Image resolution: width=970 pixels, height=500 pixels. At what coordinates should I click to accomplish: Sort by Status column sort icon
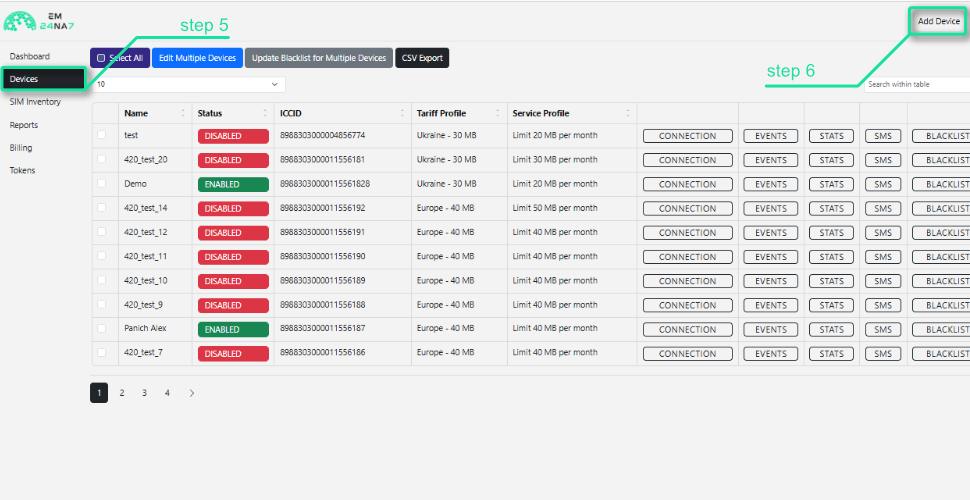[x=265, y=113]
